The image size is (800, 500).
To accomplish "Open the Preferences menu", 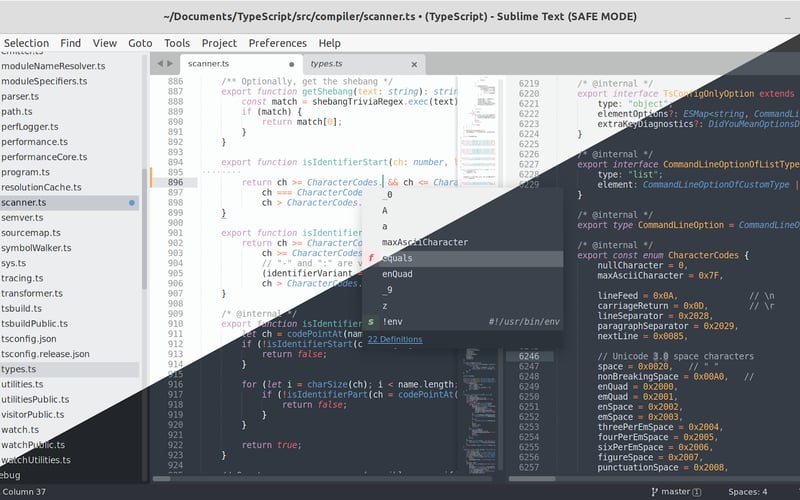I will 278,43.
